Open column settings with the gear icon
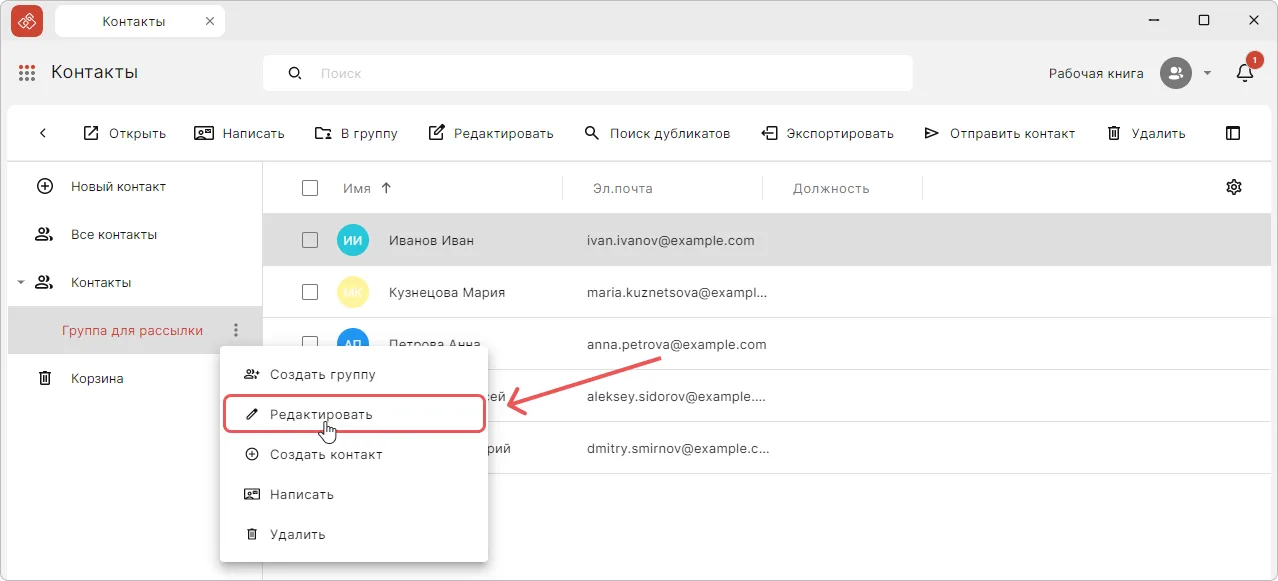 pos(1233,186)
